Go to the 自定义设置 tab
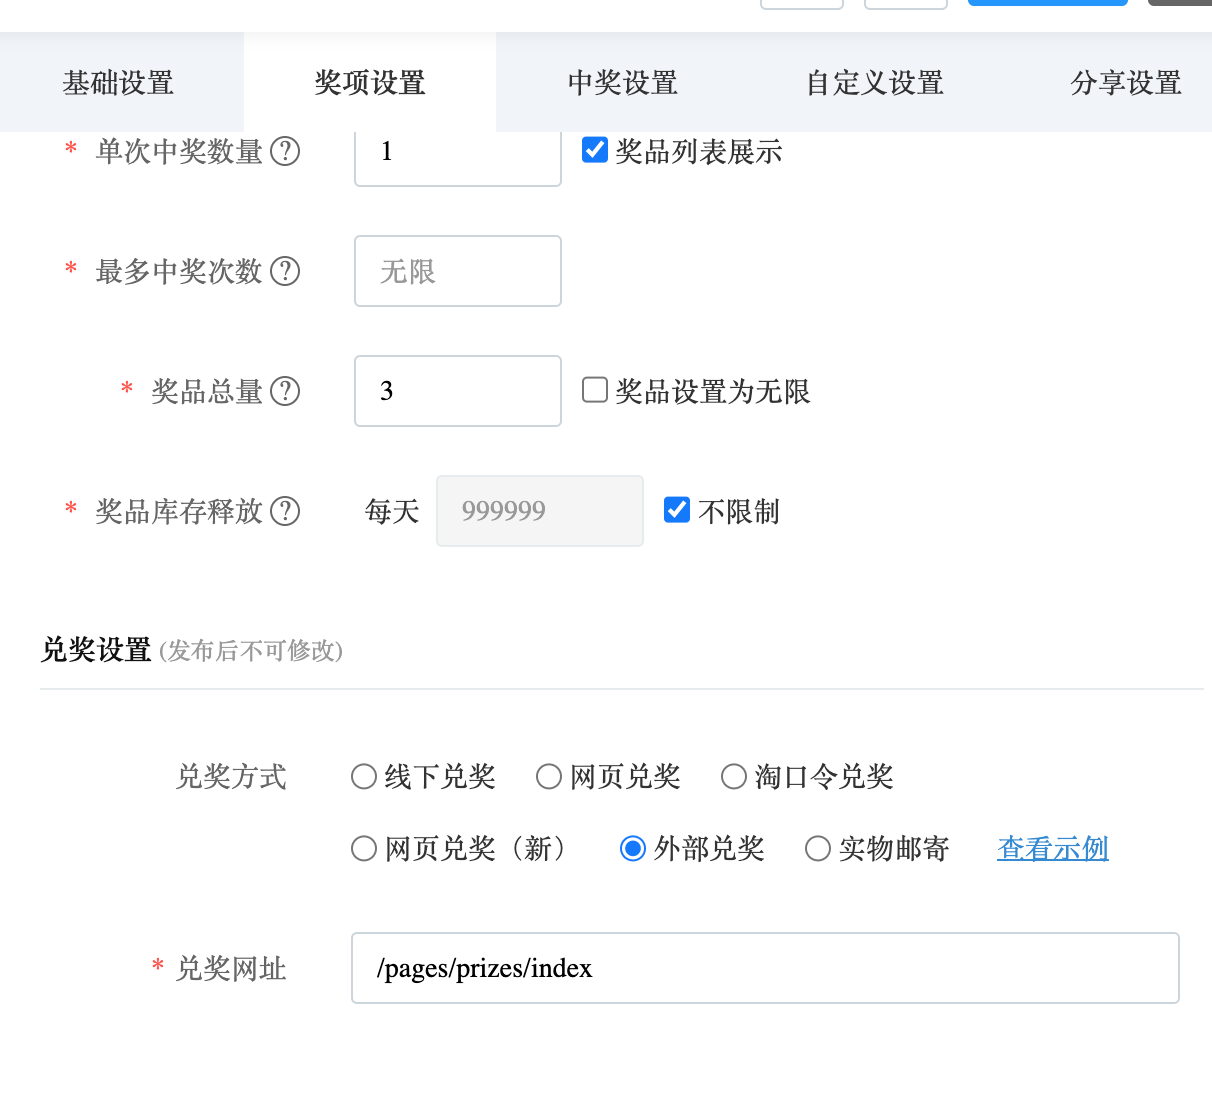1212x1104 pixels. pos(875,83)
